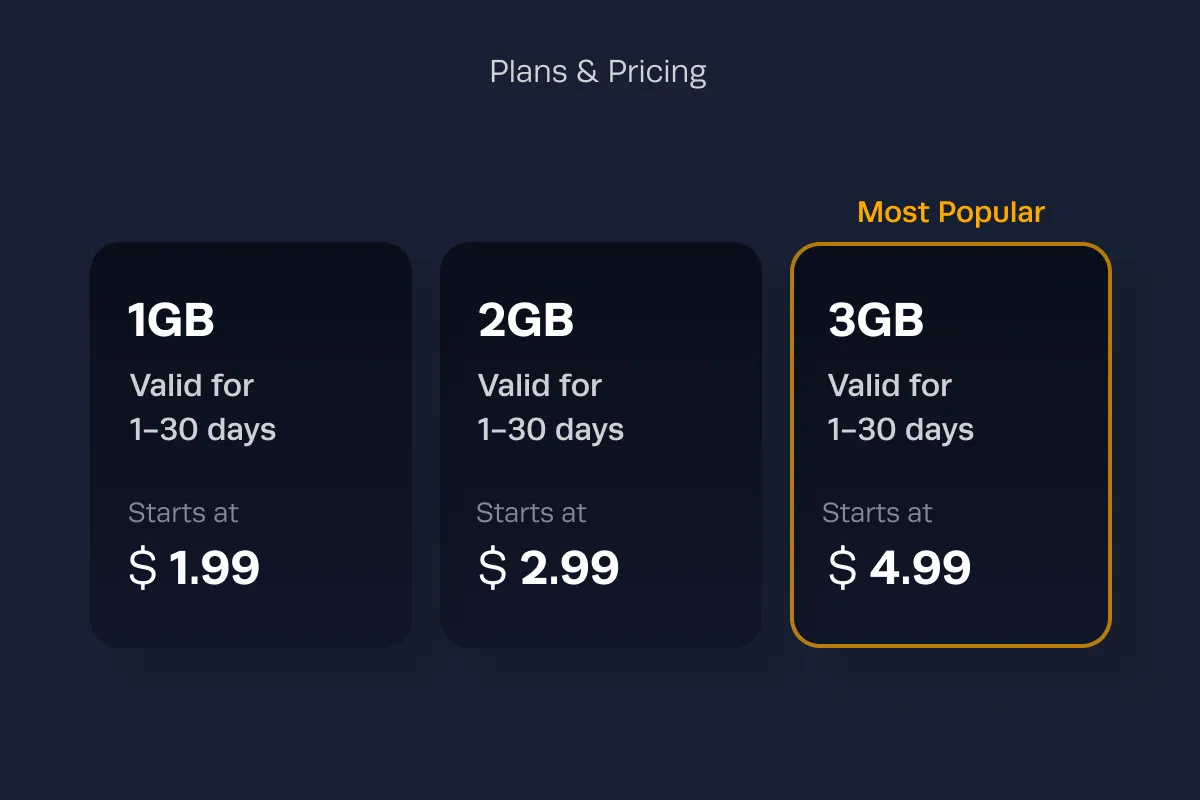Viewport: 1200px width, 800px height.
Task: Click the $ 2.99 price
Action: tap(549, 568)
